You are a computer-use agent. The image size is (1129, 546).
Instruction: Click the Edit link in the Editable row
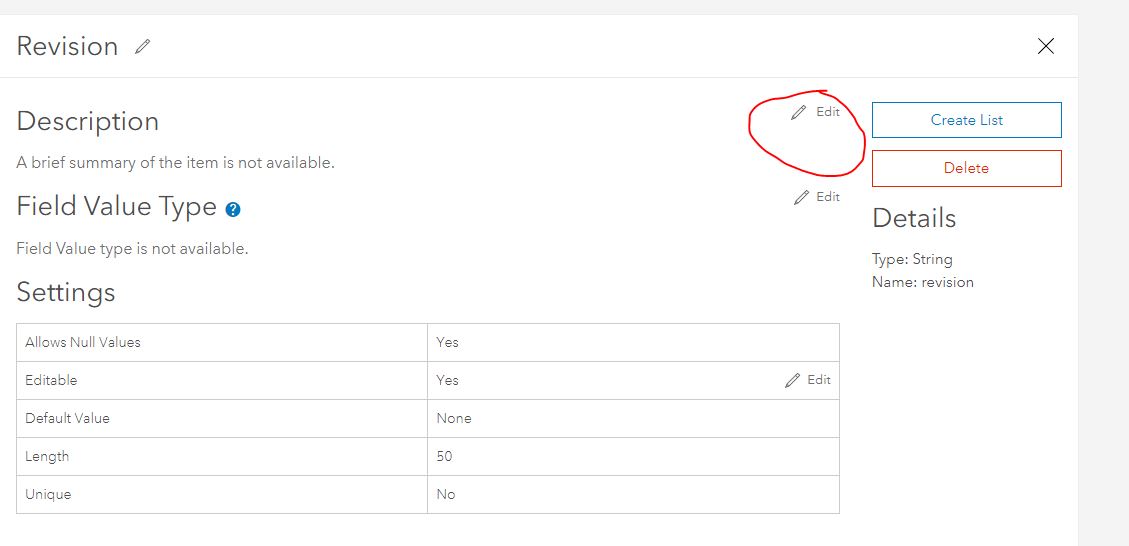click(819, 380)
